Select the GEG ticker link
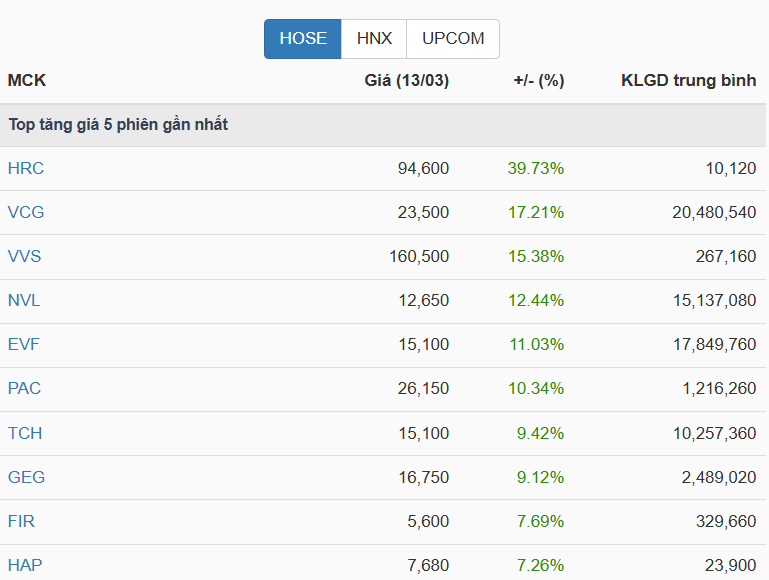The width and height of the screenshot is (769, 580). (x=27, y=477)
